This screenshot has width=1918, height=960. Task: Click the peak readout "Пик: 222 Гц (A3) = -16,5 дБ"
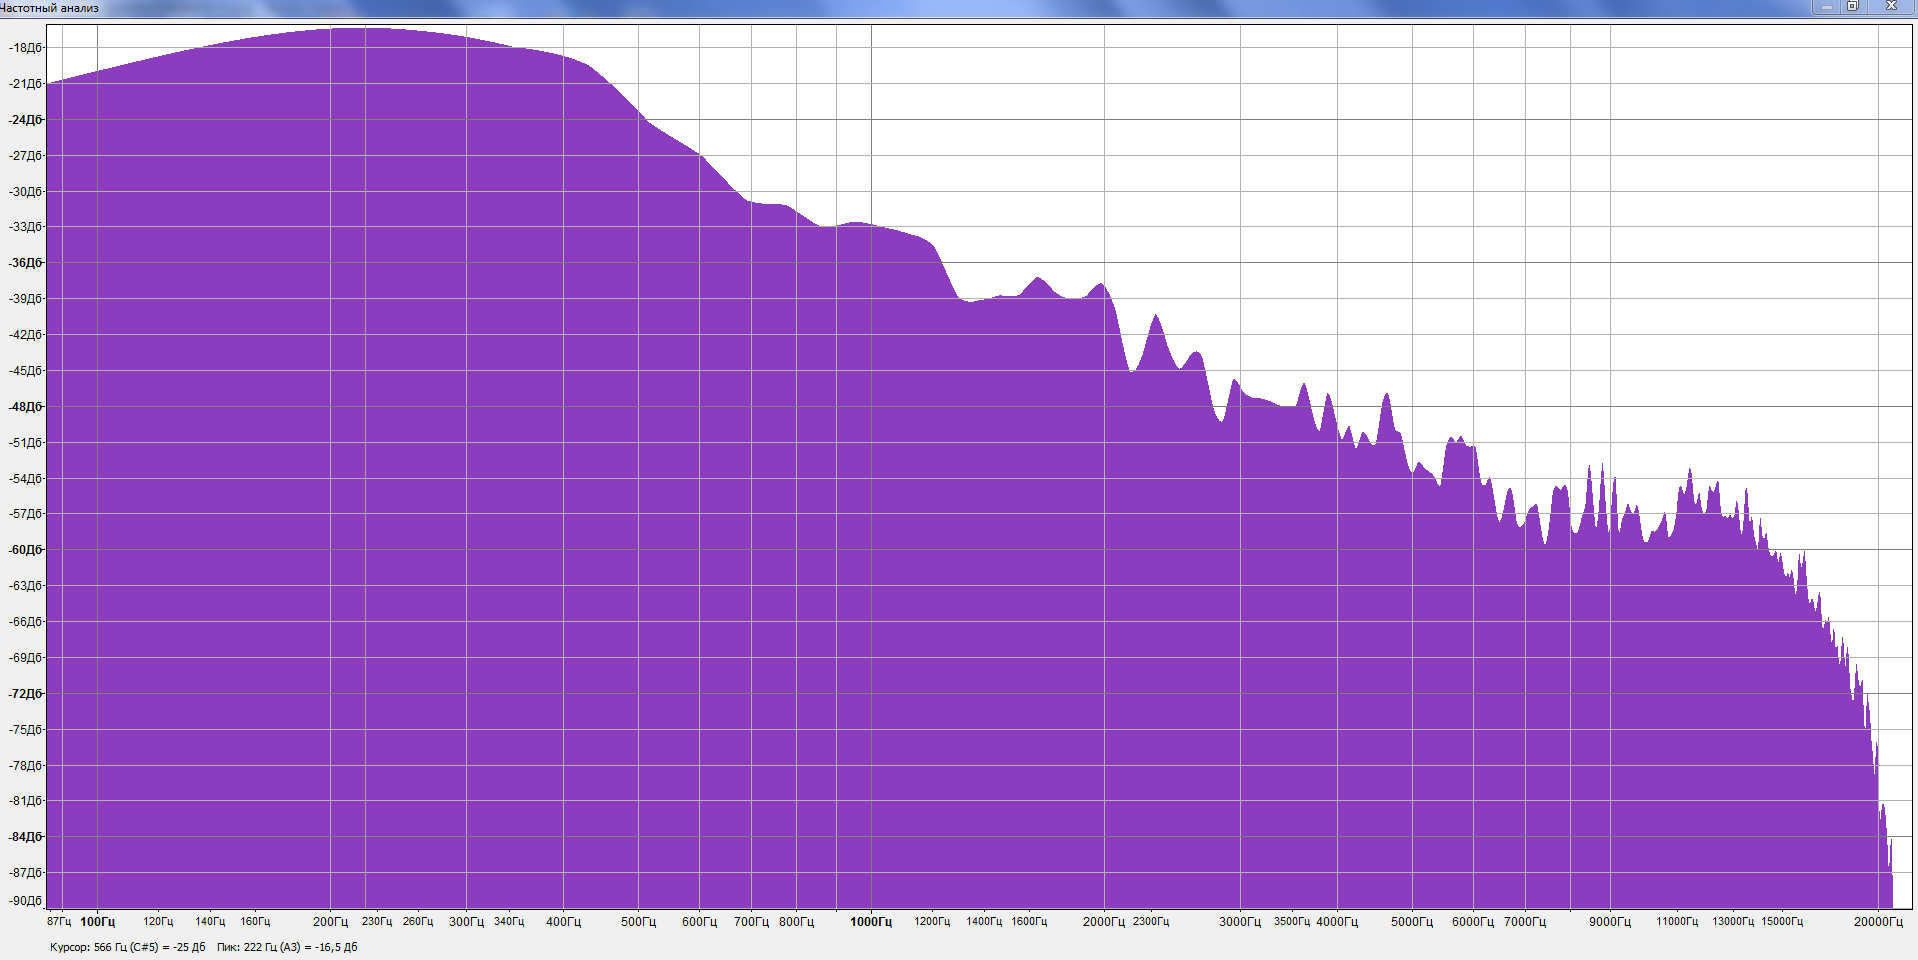click(287, 947)
